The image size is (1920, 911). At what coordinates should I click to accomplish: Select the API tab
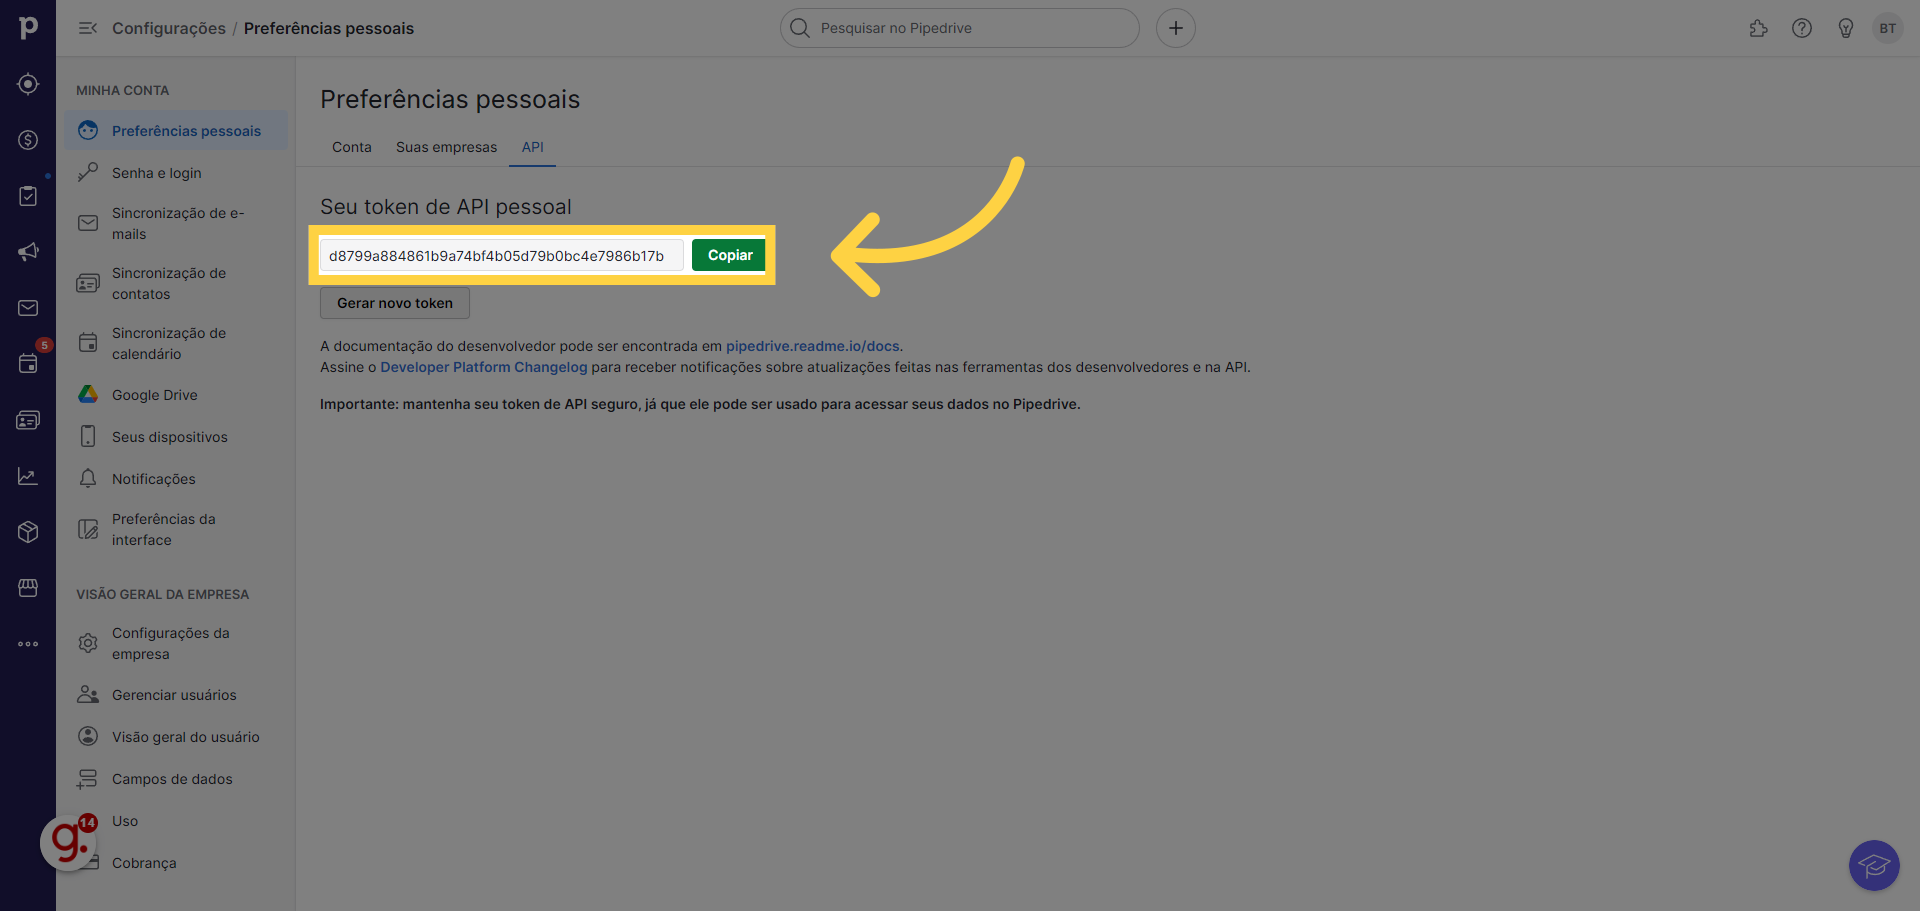[533, 147]
